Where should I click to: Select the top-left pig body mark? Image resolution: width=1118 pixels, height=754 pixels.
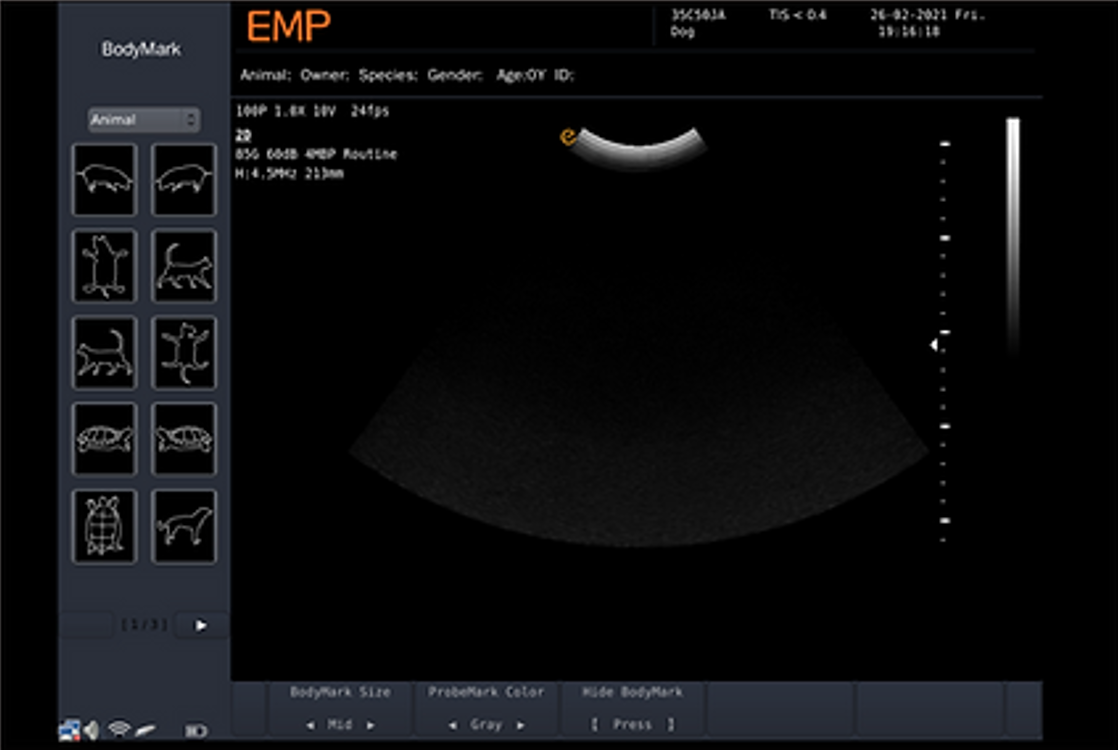point(104,180)
